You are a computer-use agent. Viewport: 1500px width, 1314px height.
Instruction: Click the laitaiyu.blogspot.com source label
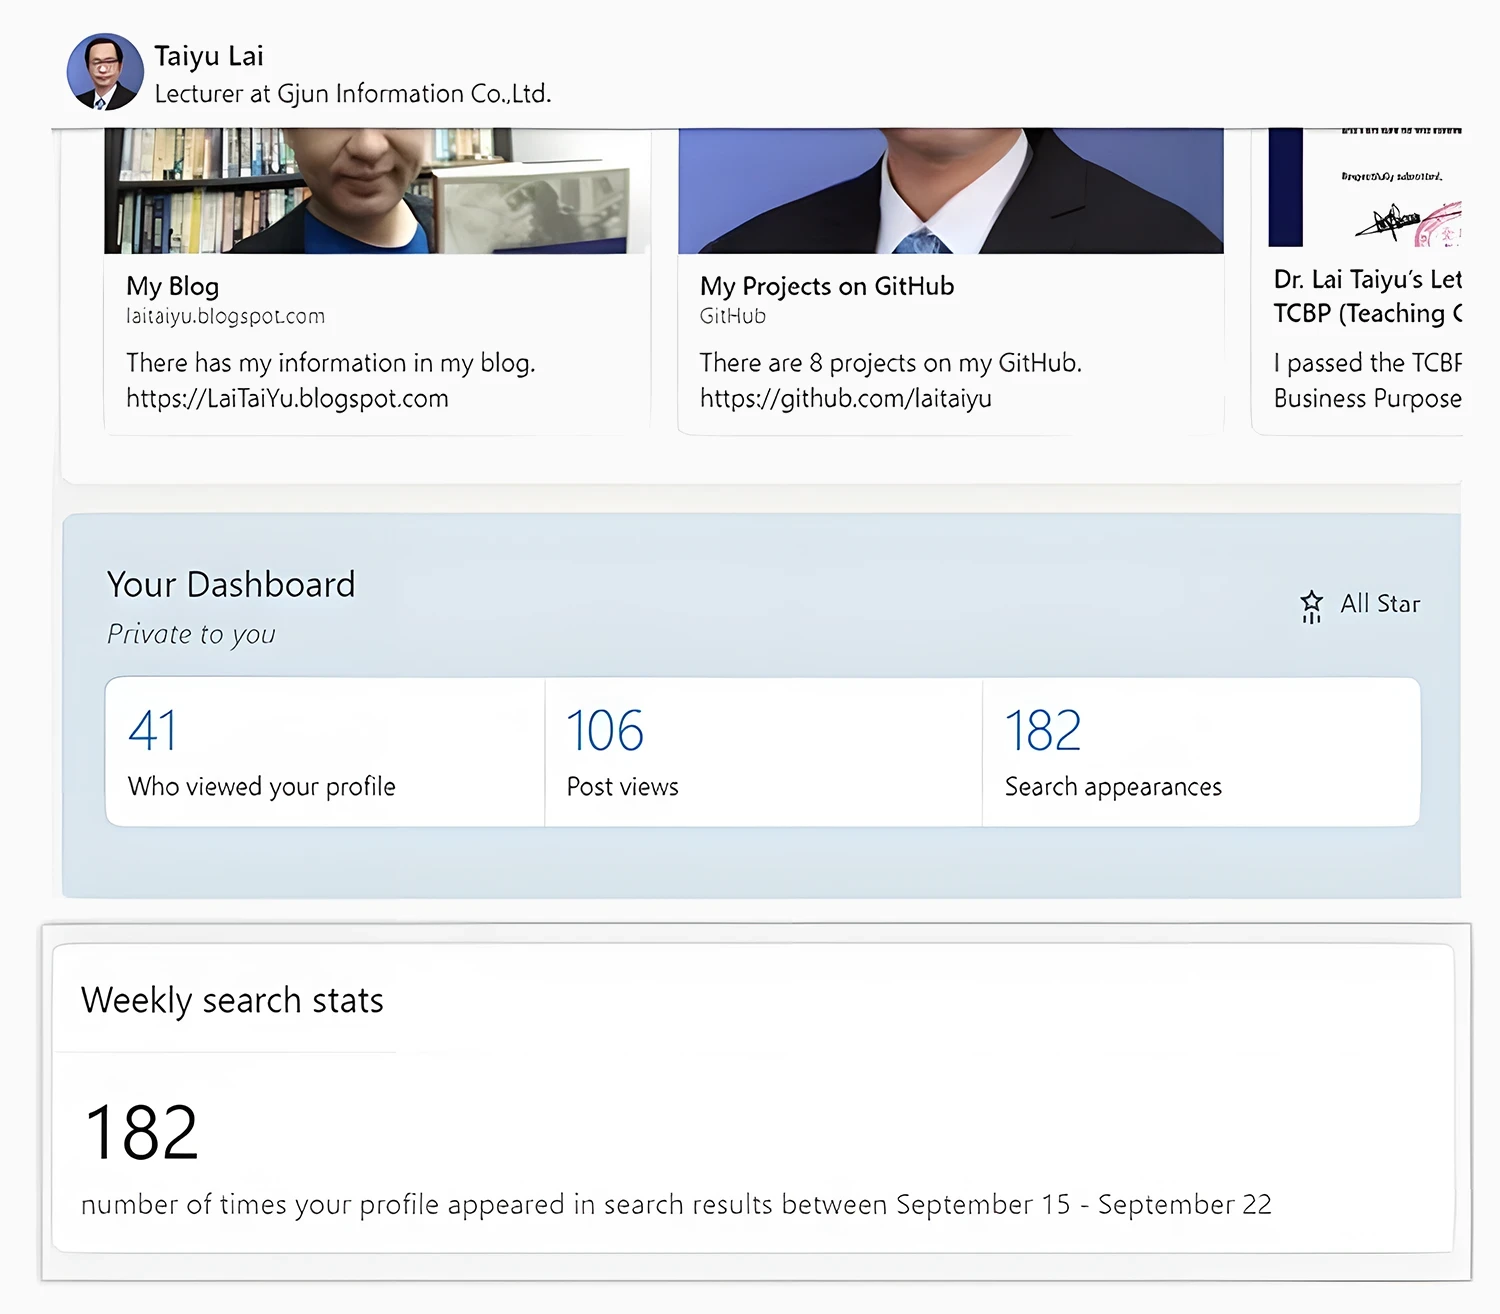pyautogui.click(x=225, y=317)
